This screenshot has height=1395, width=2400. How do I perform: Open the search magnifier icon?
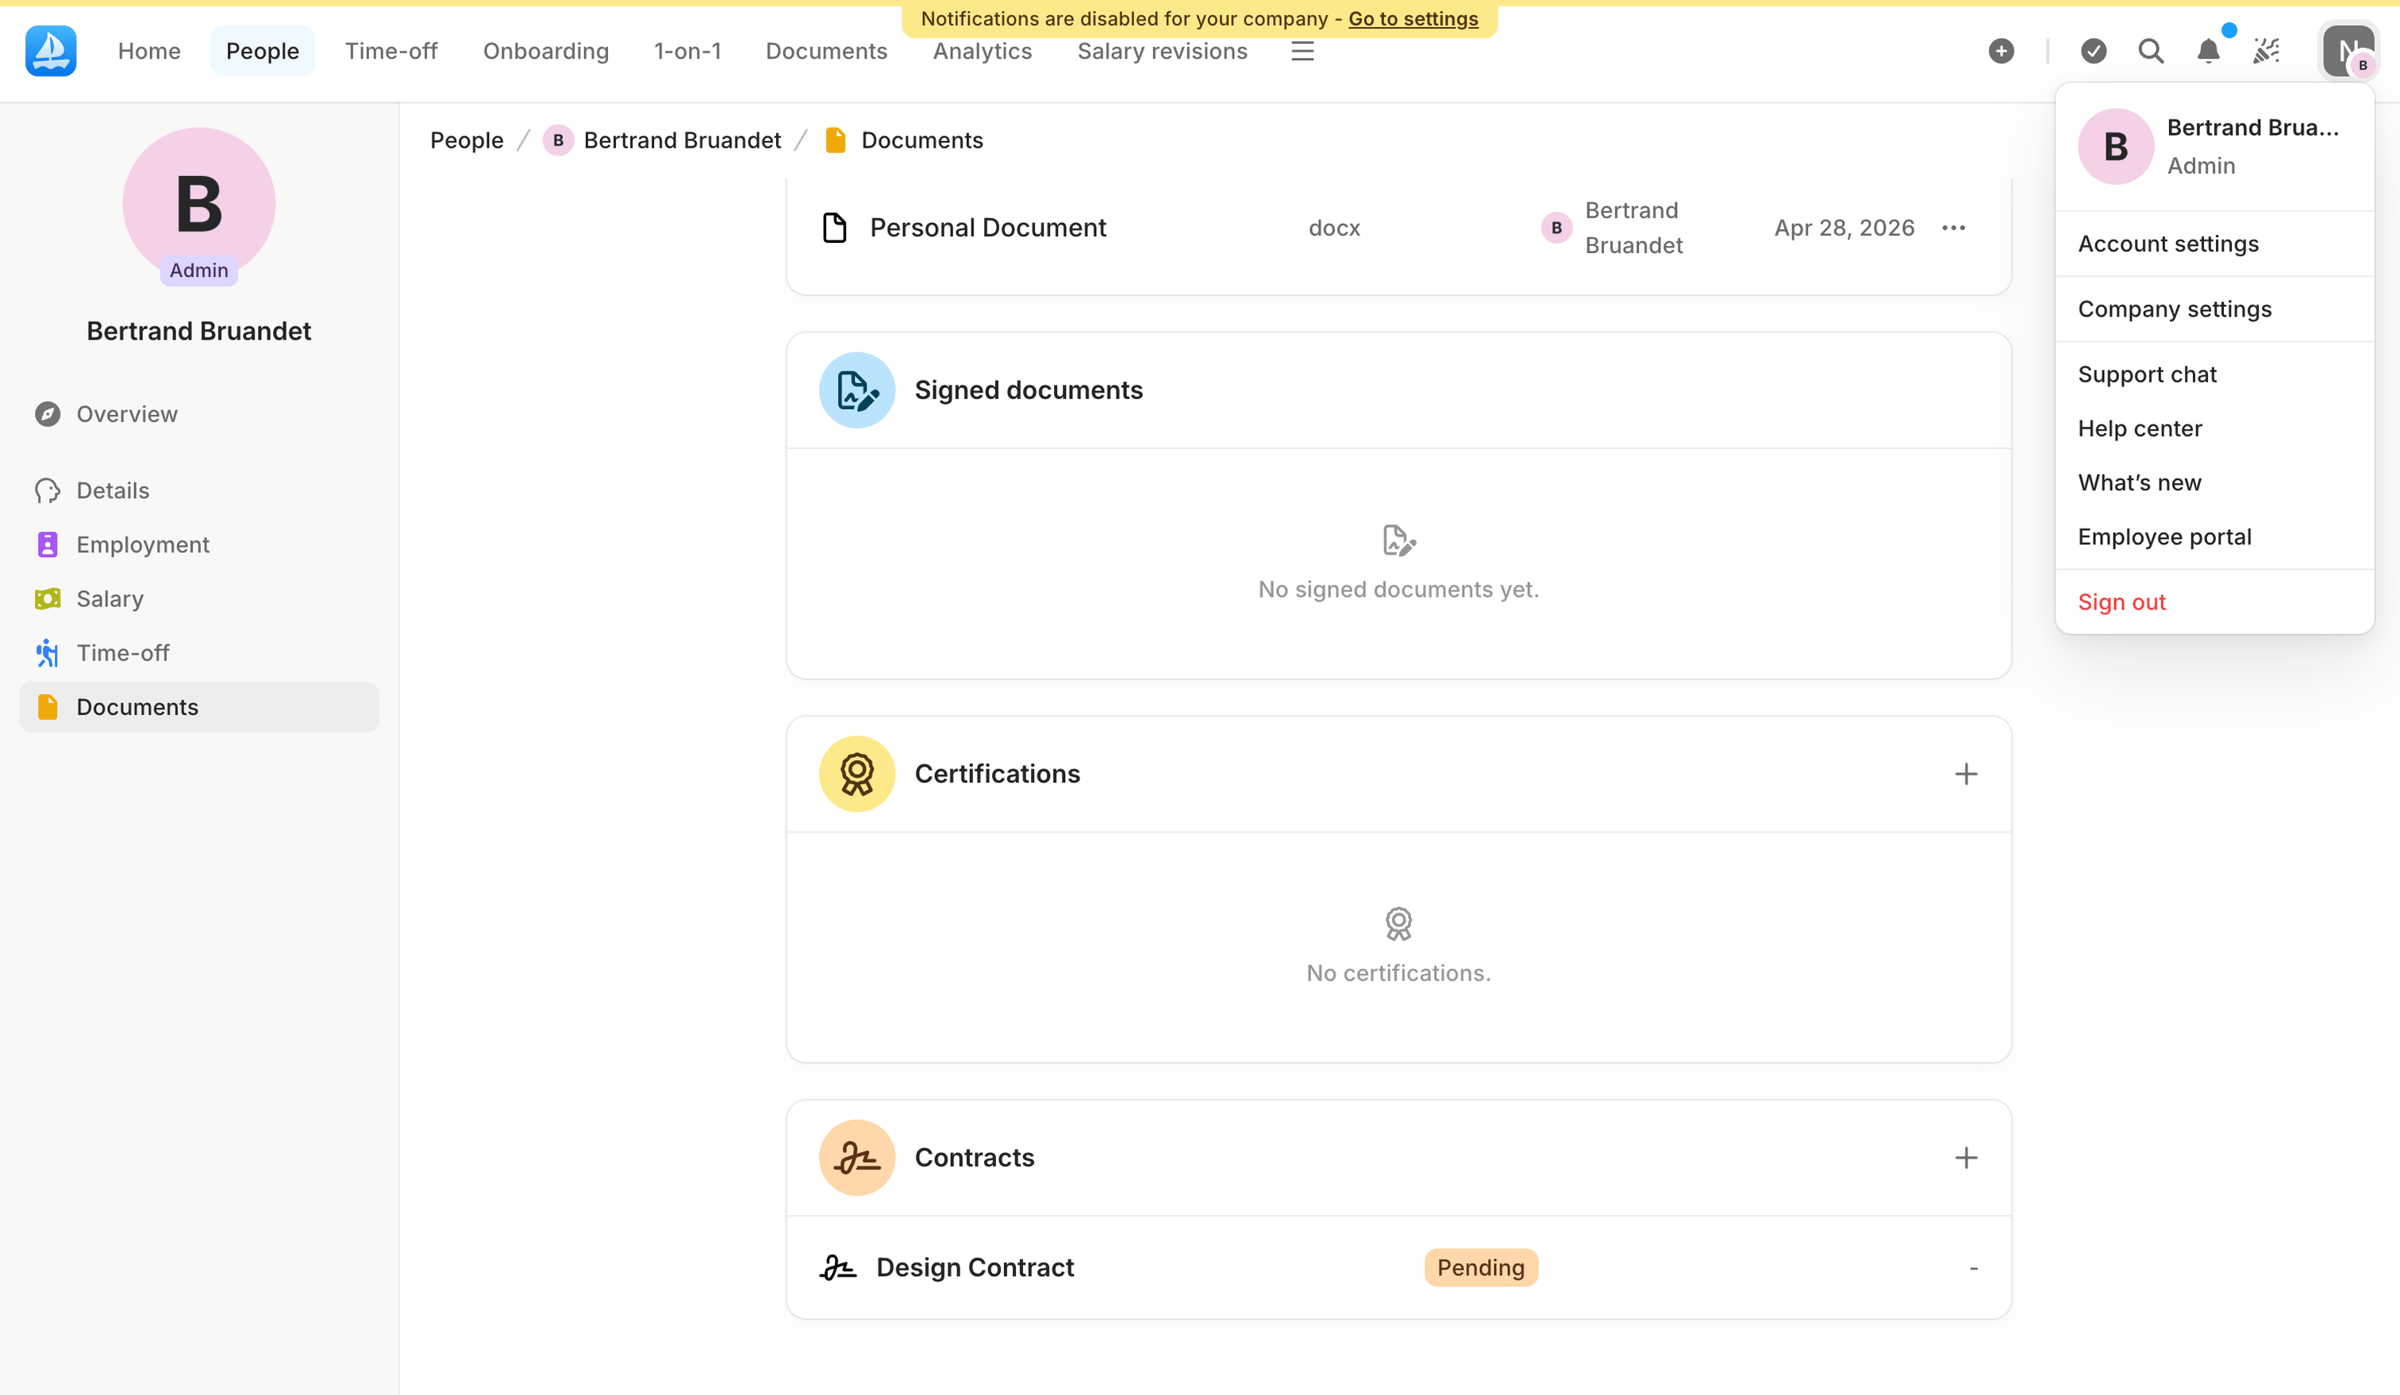pyautogui.click(x=2151, y=51)
